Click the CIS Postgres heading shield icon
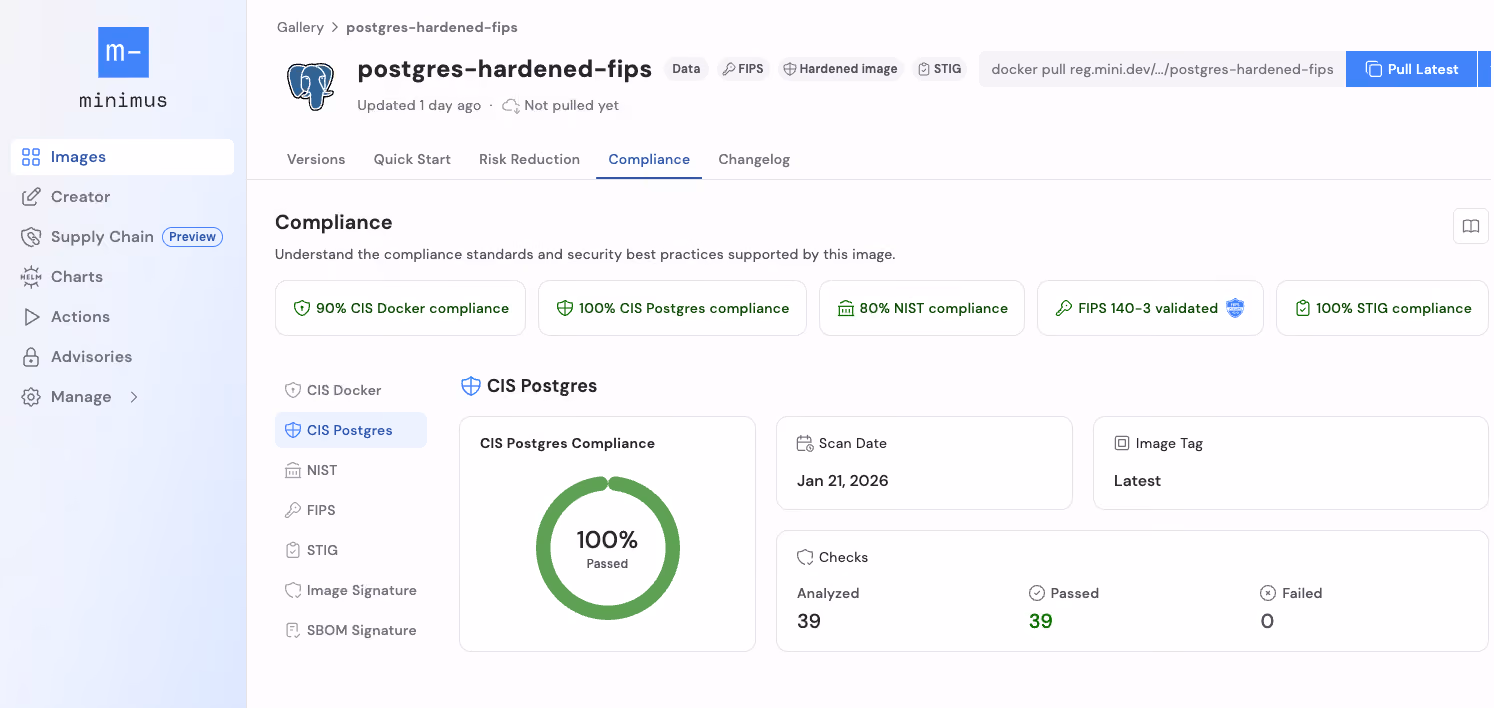1494x708 pixels. 470,386
